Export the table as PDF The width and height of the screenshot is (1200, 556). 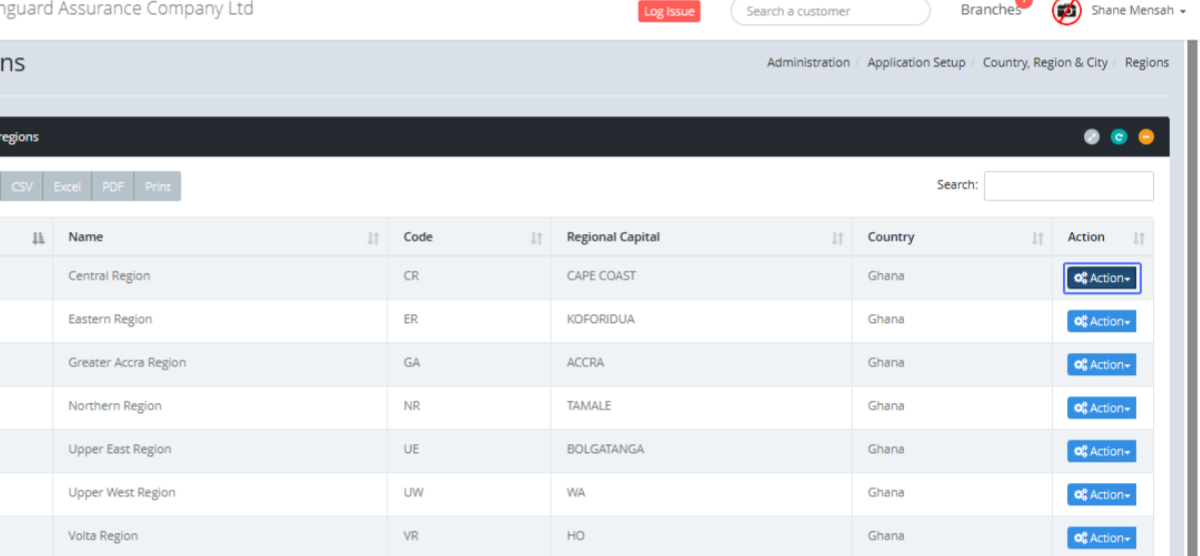(x=113, y=187)
